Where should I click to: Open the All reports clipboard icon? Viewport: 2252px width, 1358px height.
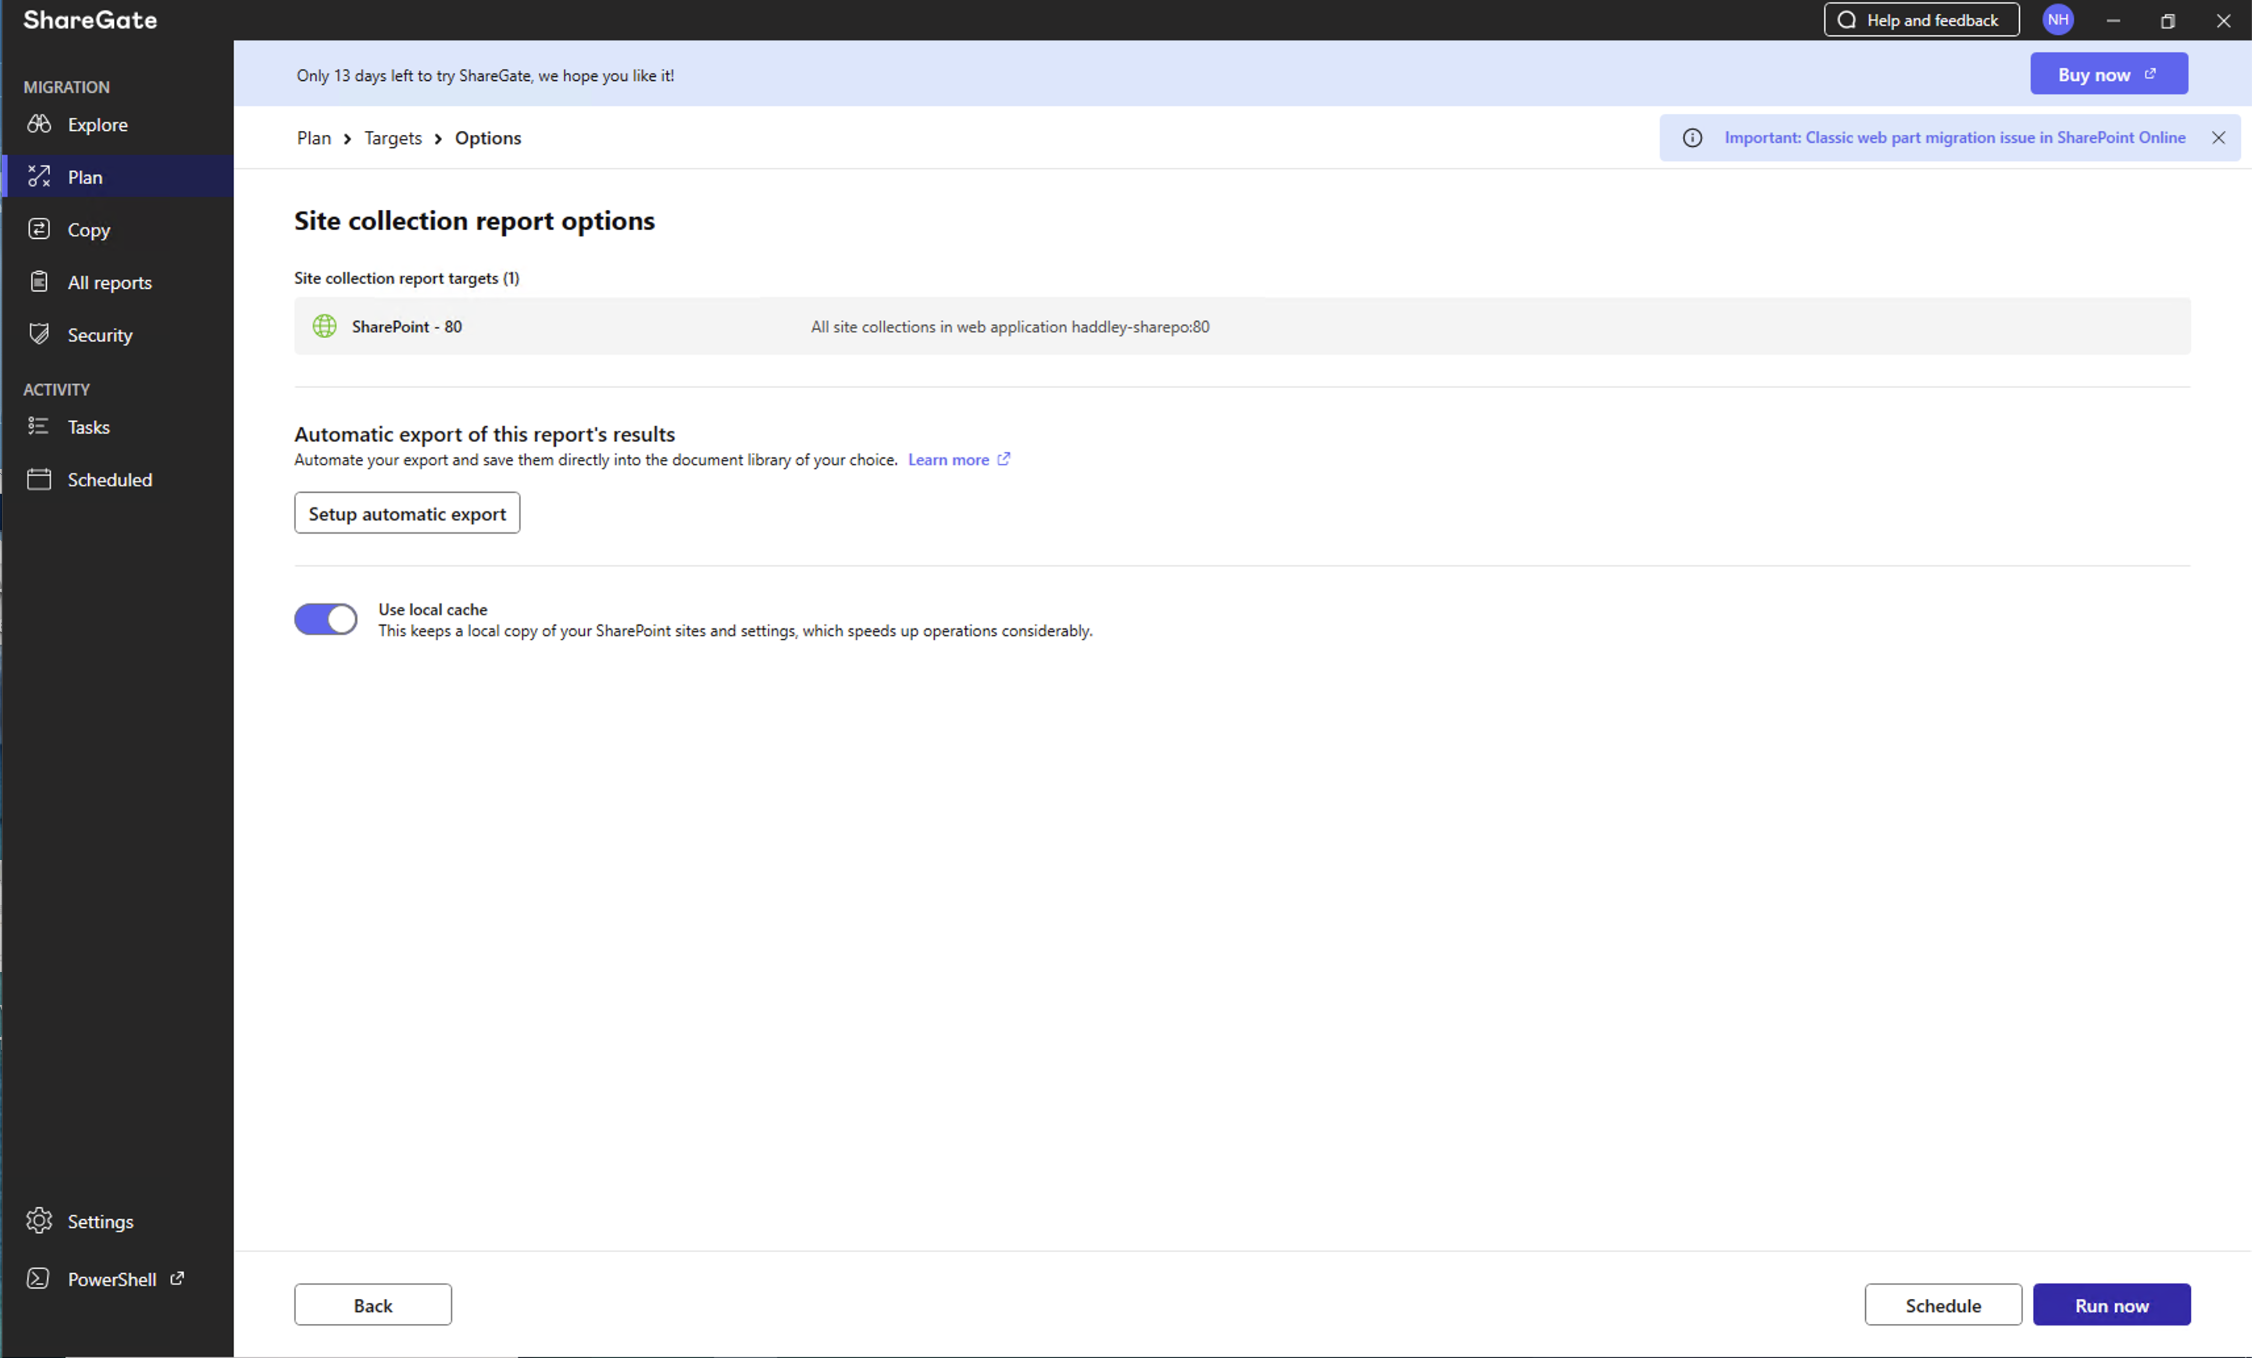click(39, 282)
